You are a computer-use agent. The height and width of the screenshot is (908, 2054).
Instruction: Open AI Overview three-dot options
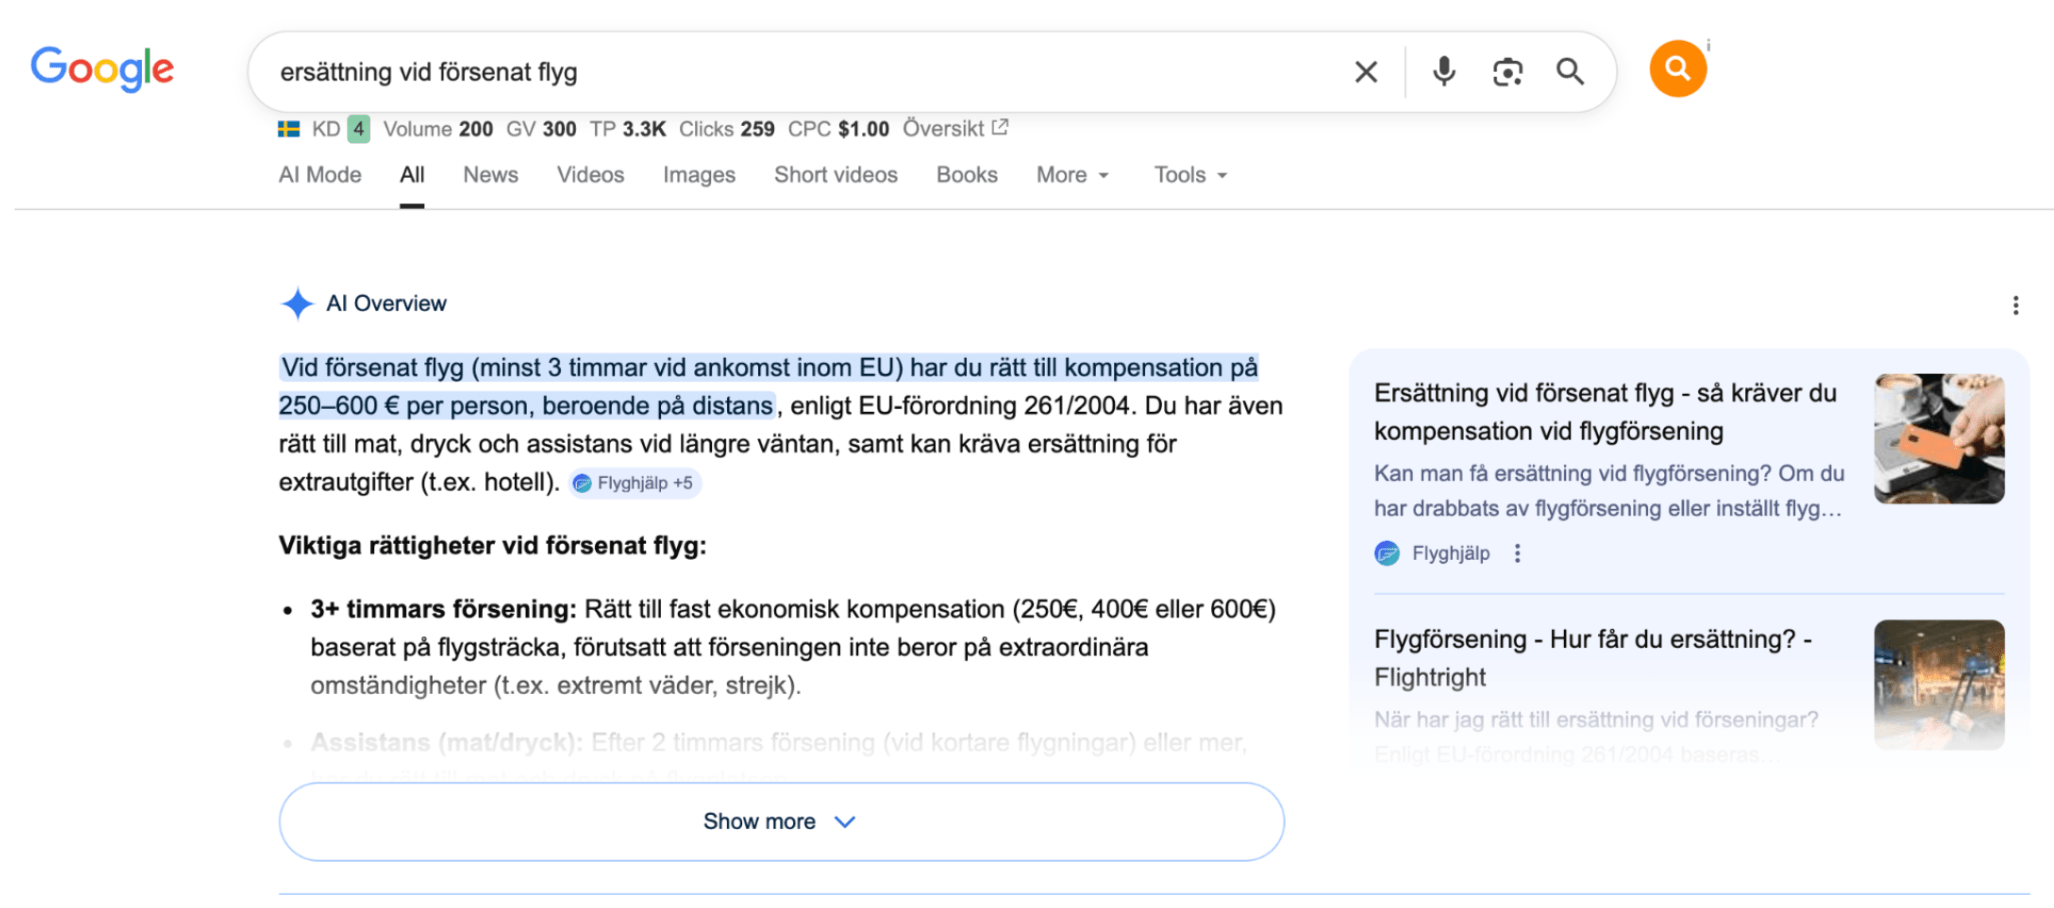2015,305
